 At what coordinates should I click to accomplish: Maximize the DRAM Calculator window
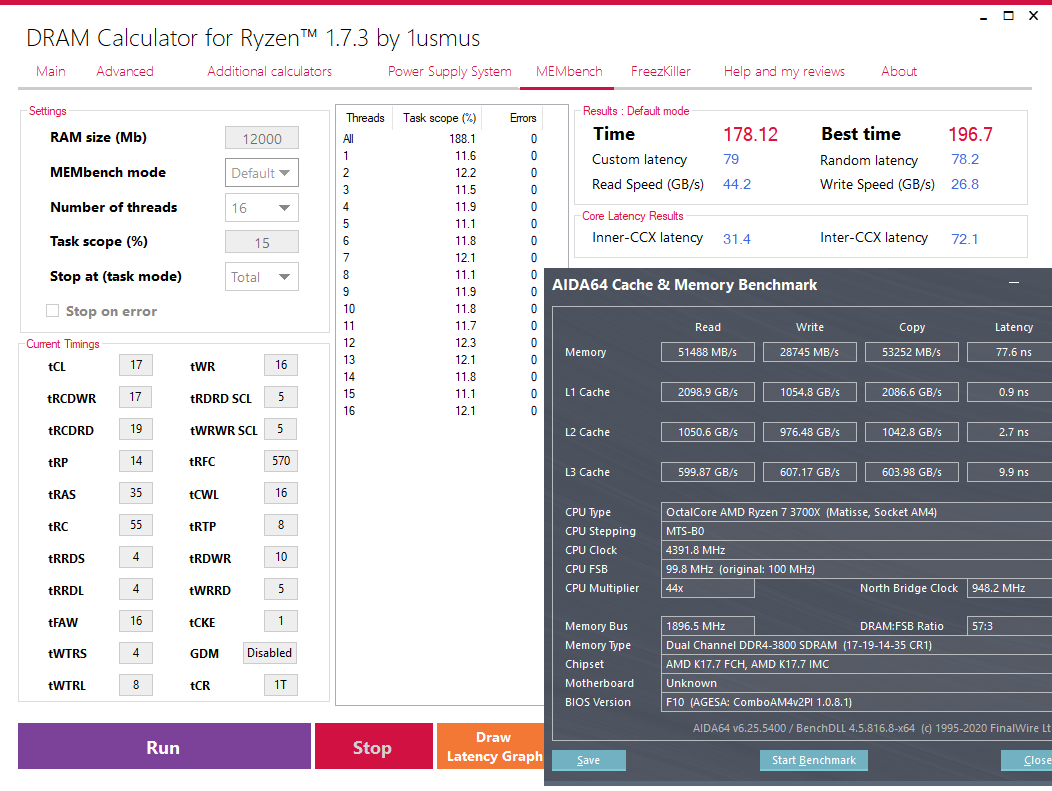1008,15
